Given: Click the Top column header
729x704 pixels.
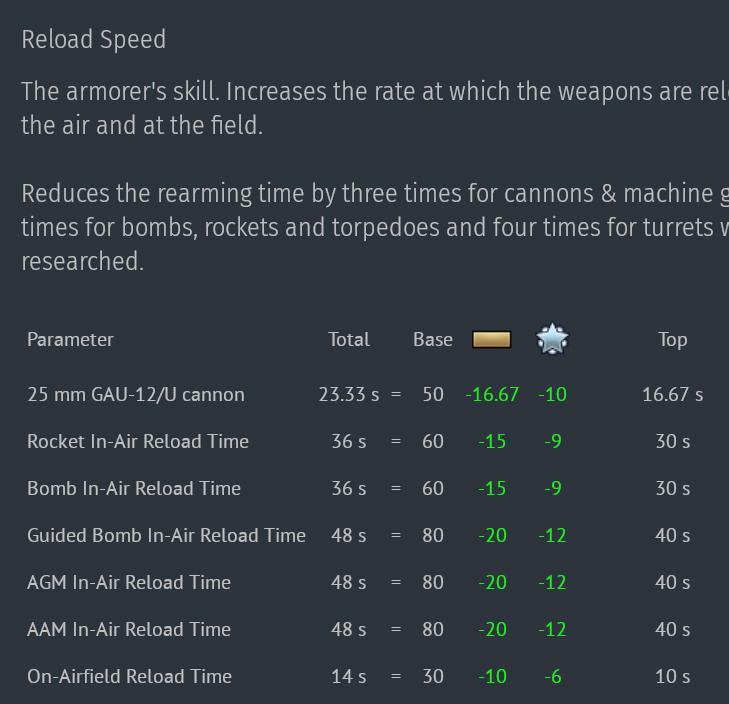Looking at the screenshot, I should 673,339.
